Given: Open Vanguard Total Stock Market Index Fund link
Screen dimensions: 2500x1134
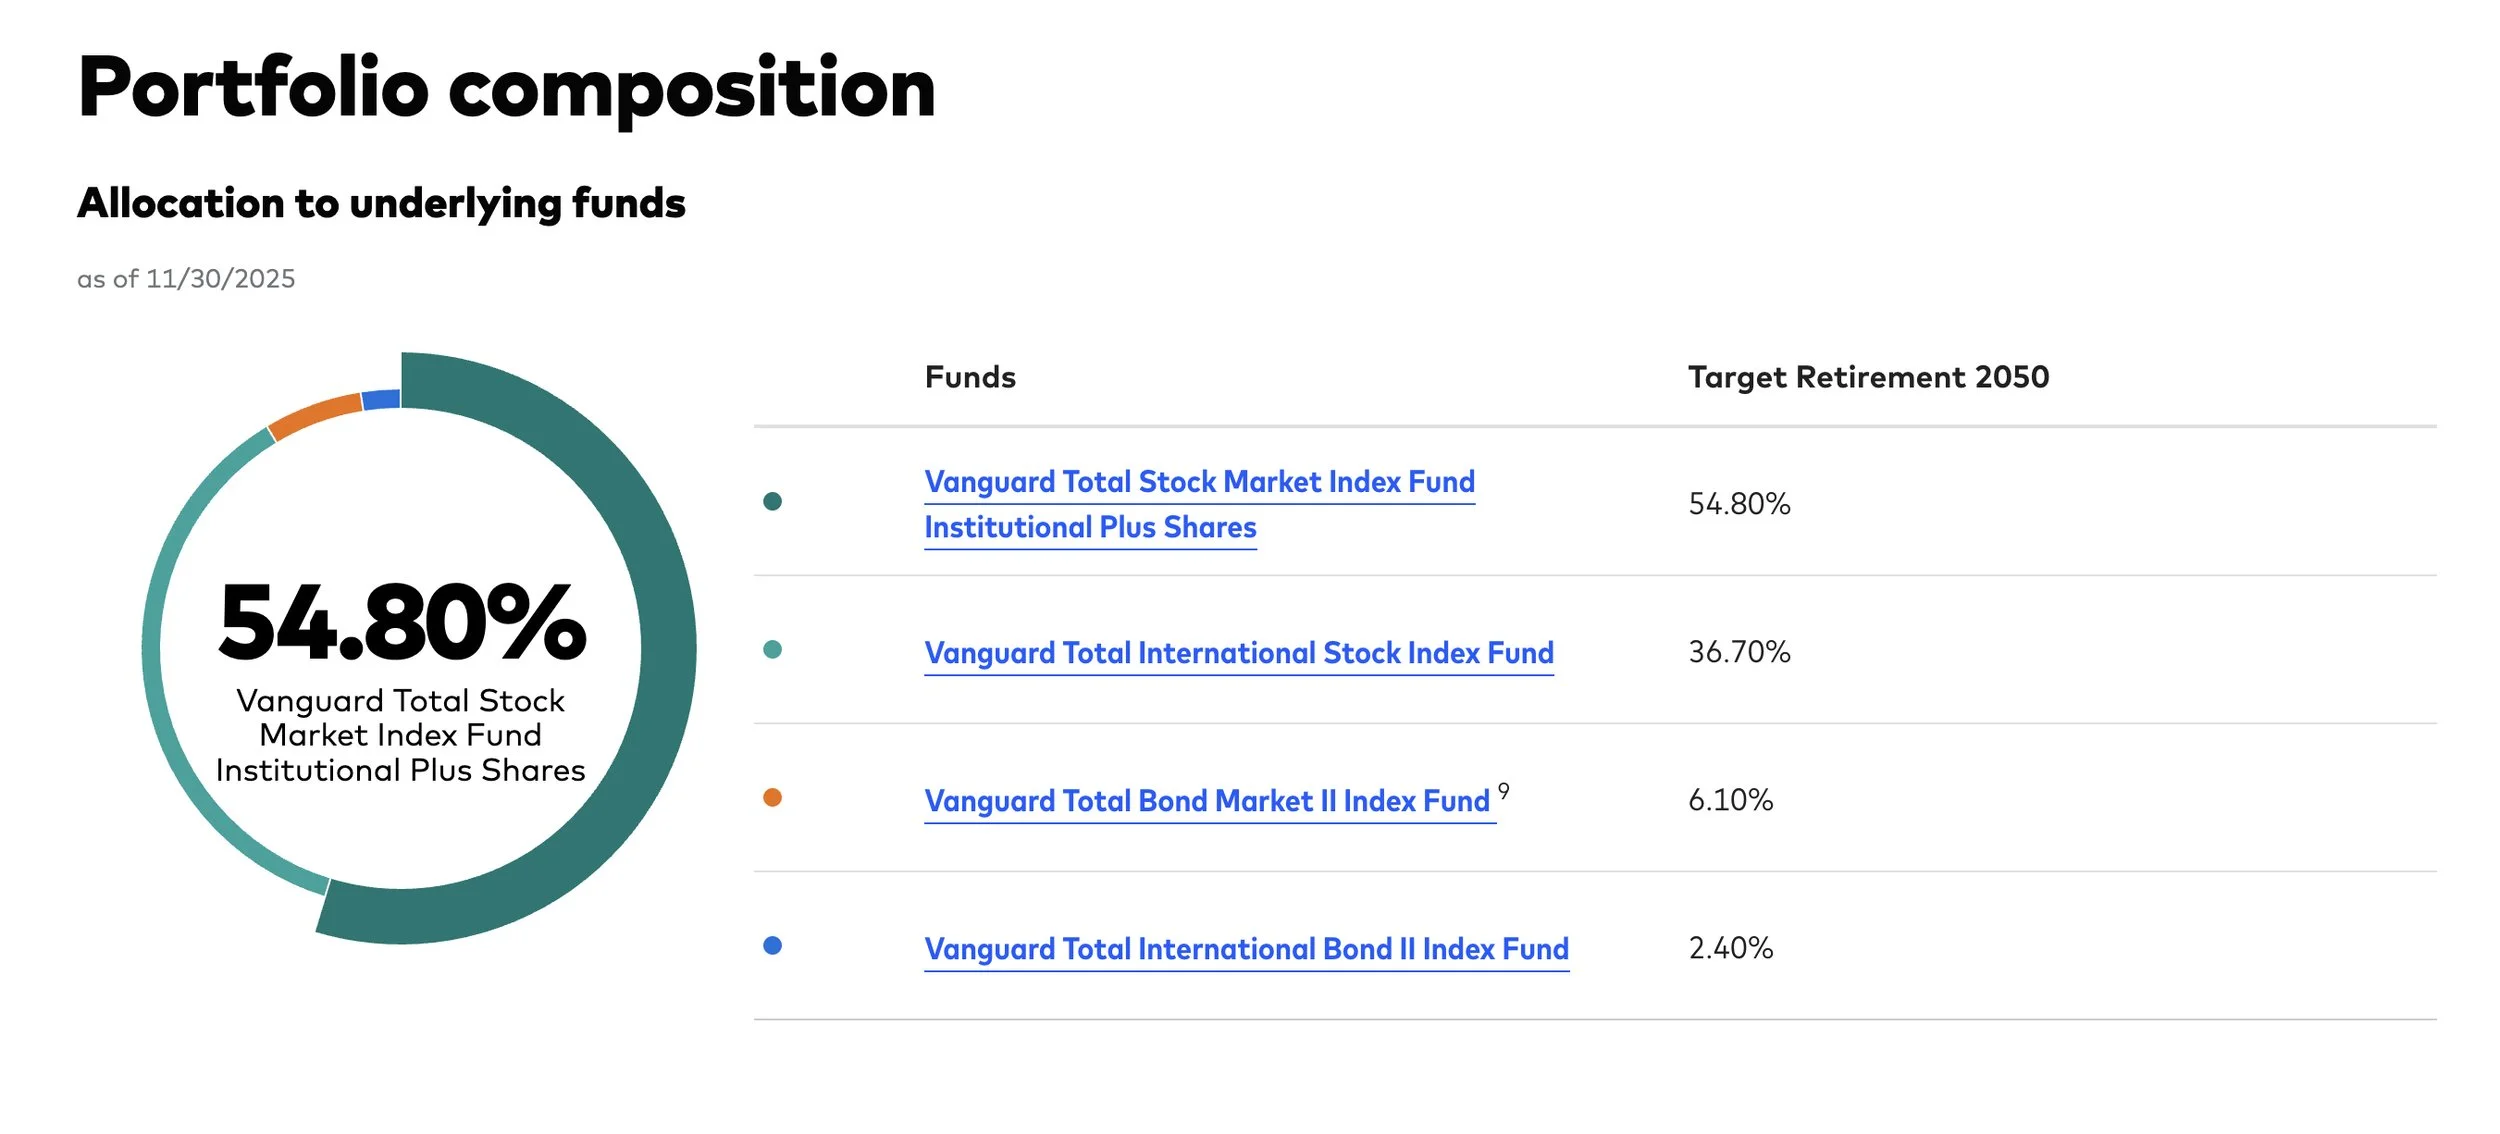Looking at the screenshot, I should point(1198,483).
